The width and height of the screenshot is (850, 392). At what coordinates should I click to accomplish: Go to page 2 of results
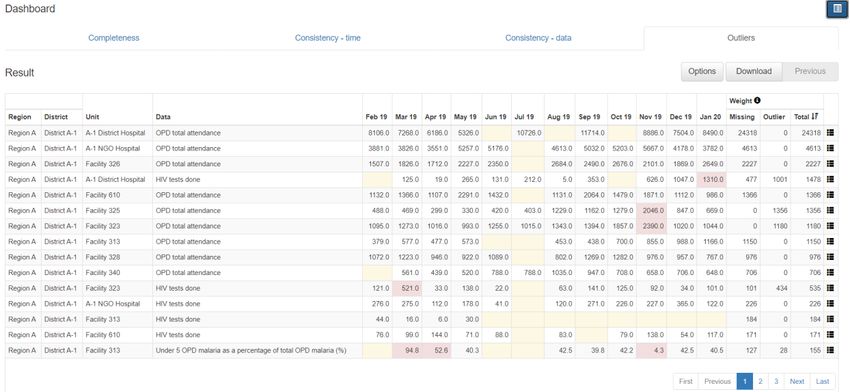pos(761,382)
